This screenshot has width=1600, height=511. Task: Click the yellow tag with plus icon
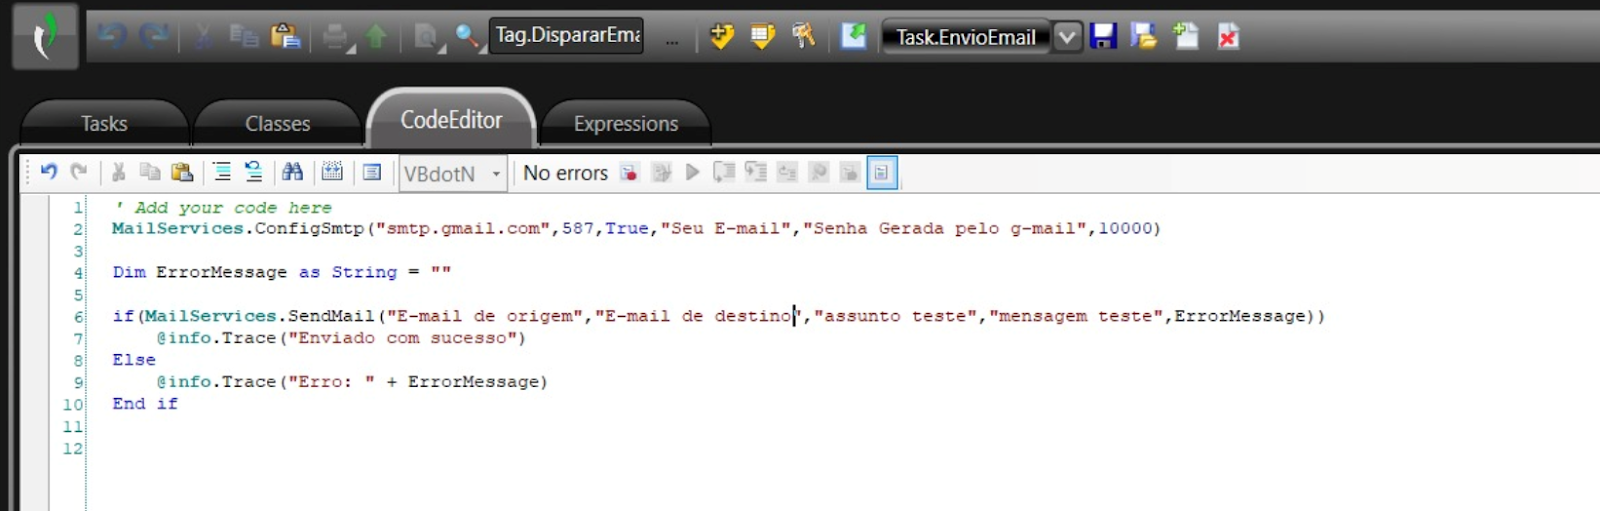click(x=721, y=37)
